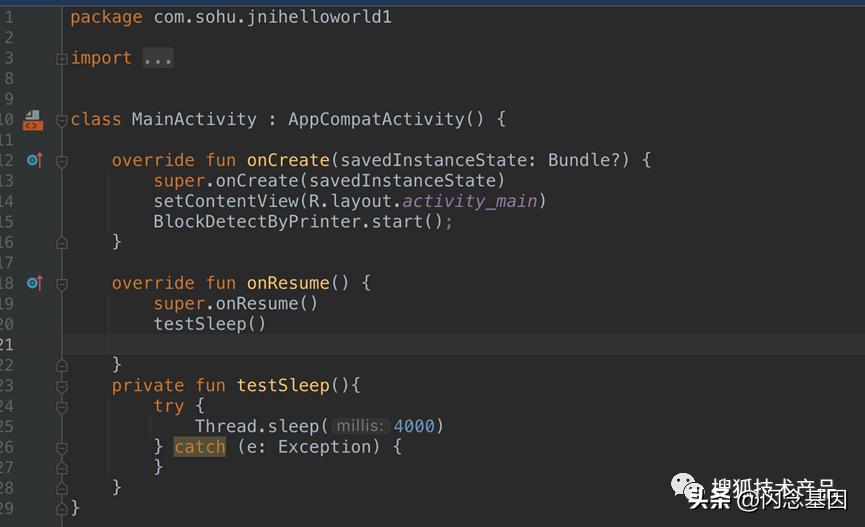Click super.onResume() call

tap(236, 304)
